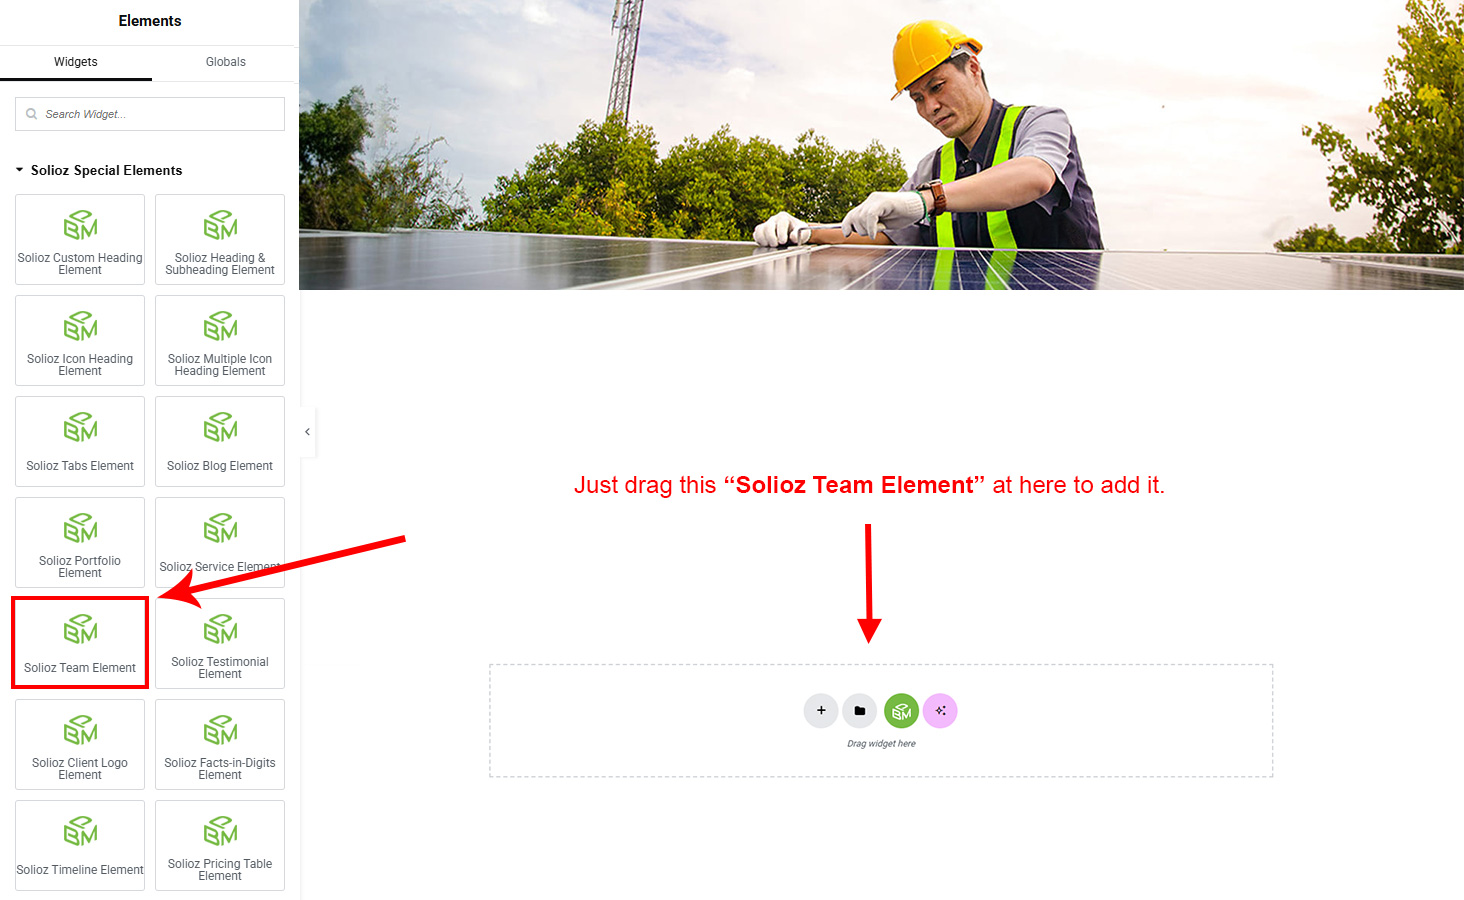
Task: Select the Solioz Custom Heading Element widget
Action: pos(80,240)
